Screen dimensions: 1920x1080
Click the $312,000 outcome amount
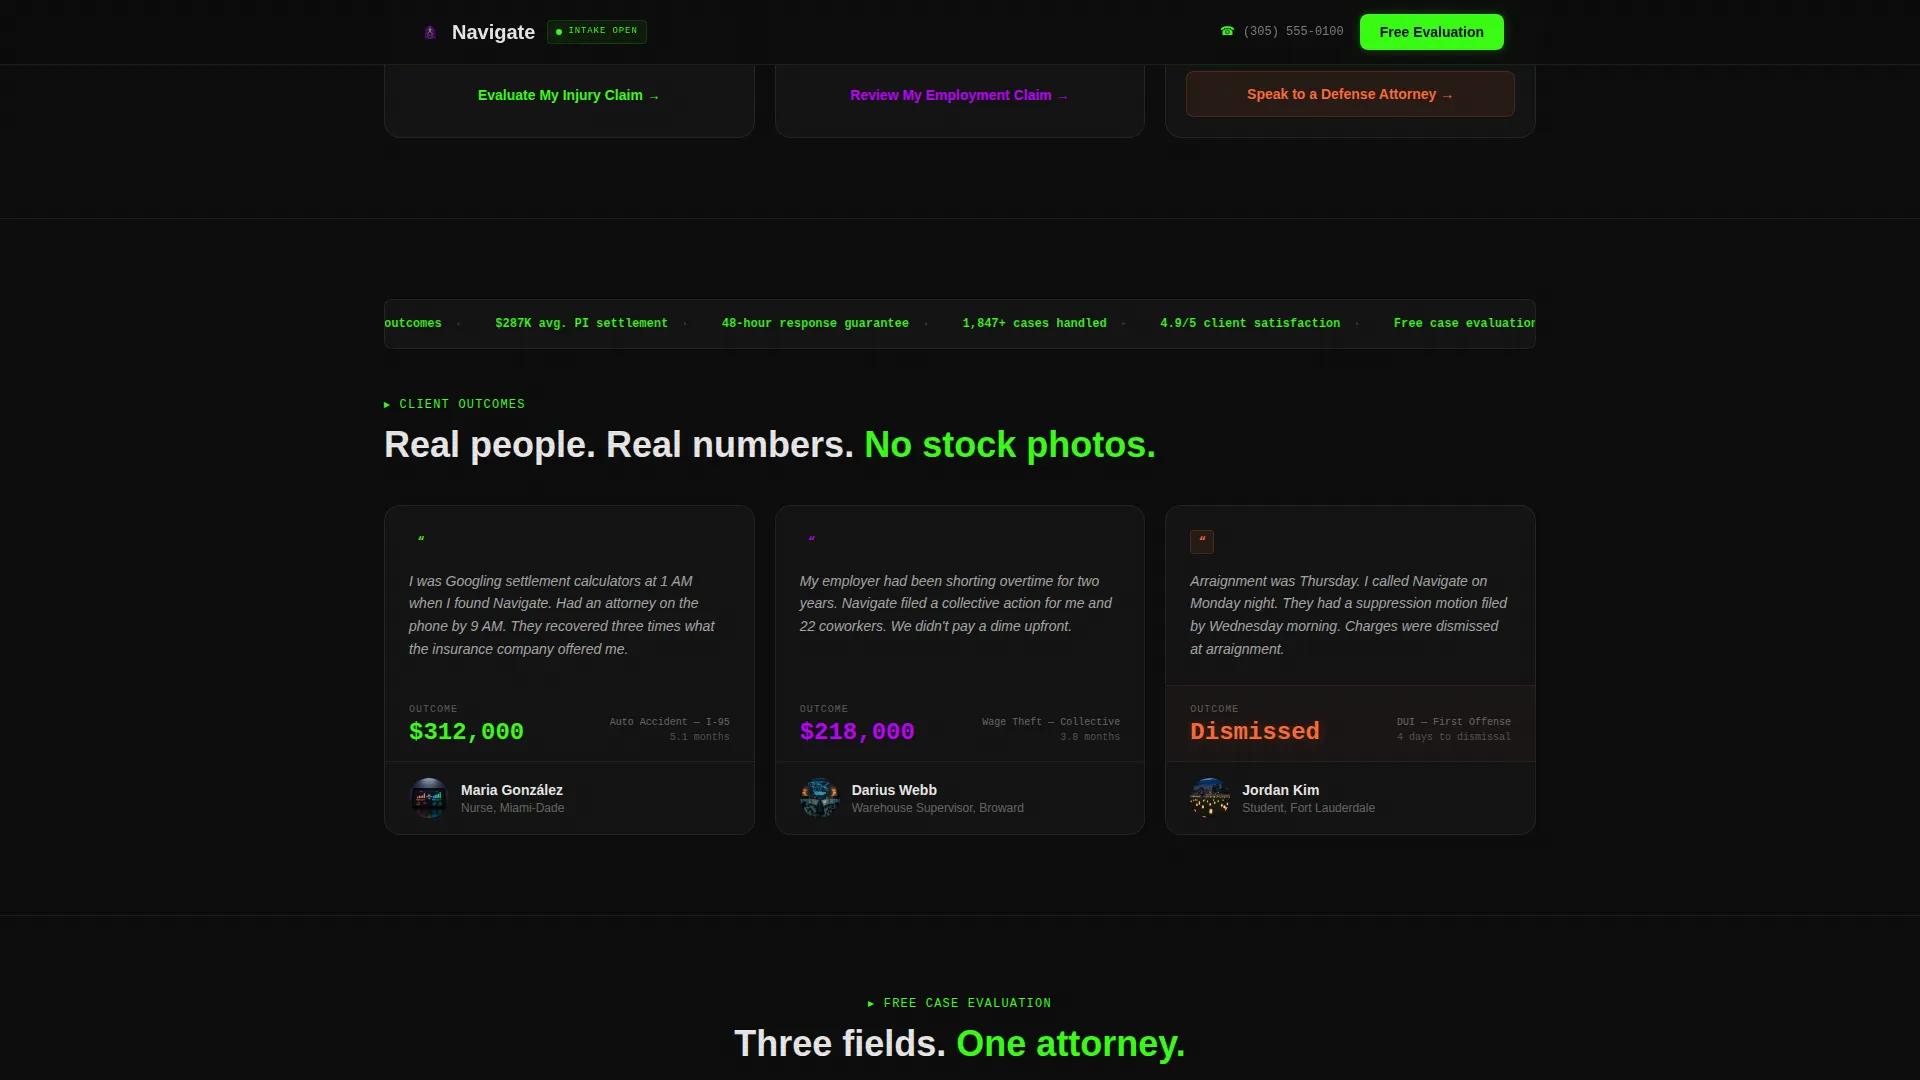point(466,731)
